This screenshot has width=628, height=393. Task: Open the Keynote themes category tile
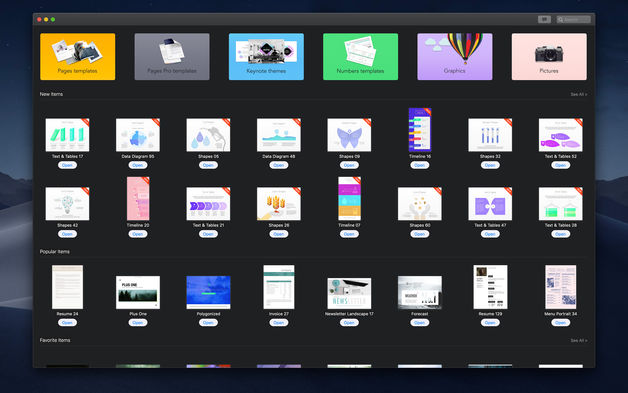[266, 56]
